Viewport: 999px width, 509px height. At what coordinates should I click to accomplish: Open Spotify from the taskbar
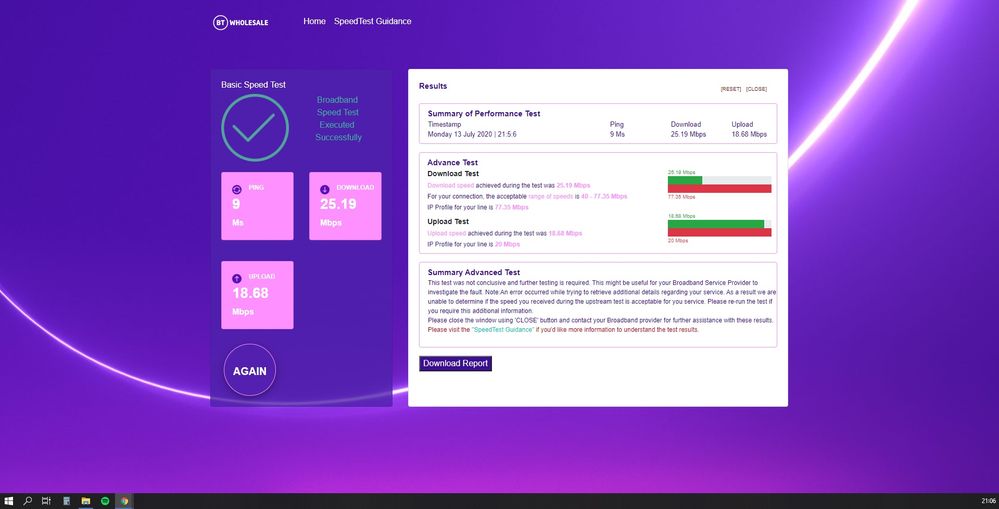(105, 500)
